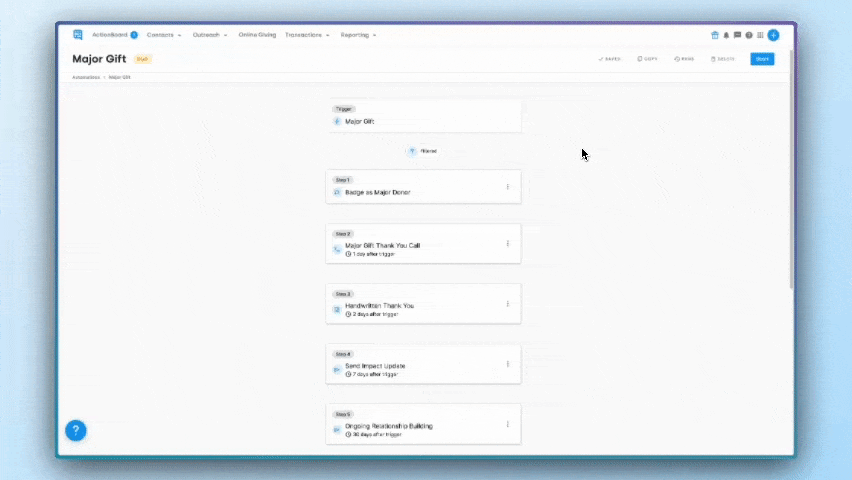This screenshot has height=480, width=852.
Task: Click the phone icon on Step 2
Action: point(337,250)
